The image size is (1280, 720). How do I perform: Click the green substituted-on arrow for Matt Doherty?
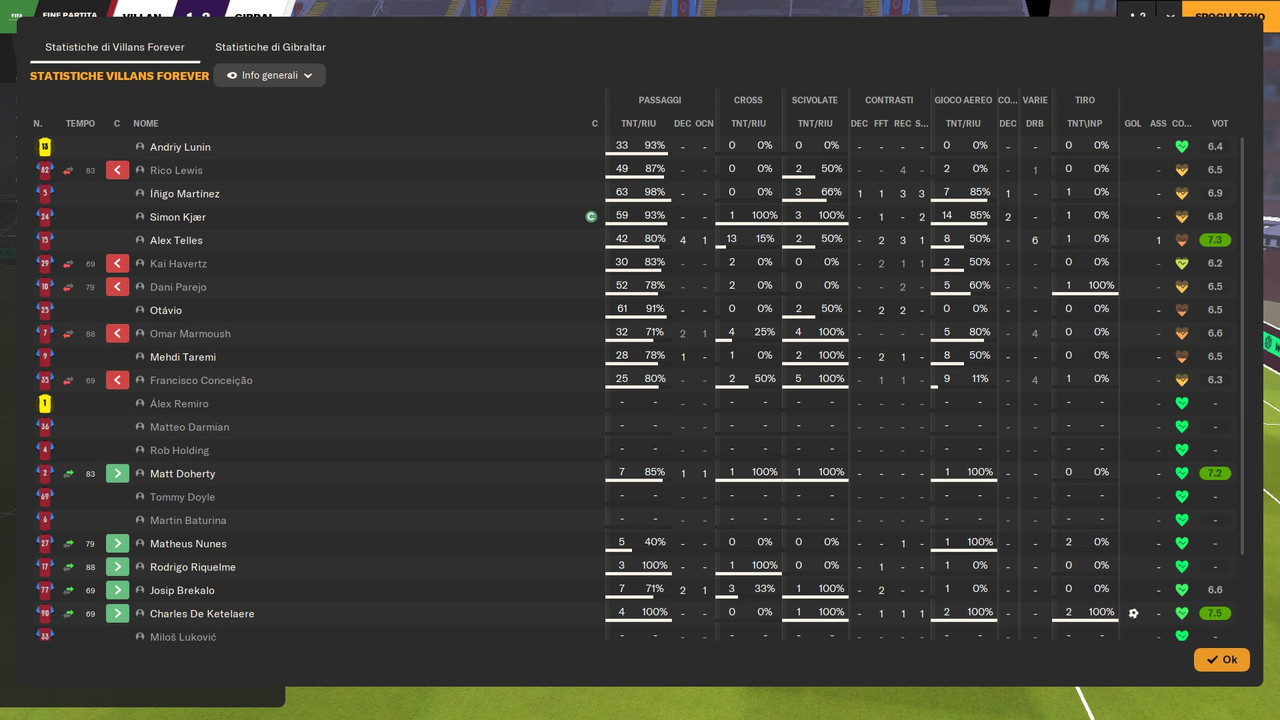click(117, 473)
